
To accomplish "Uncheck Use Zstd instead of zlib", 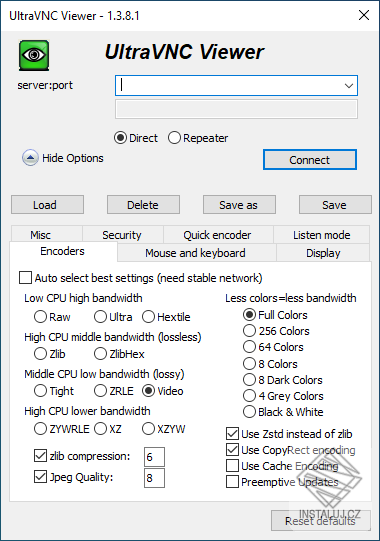I will pyautogui.click(x=232, y=434).
